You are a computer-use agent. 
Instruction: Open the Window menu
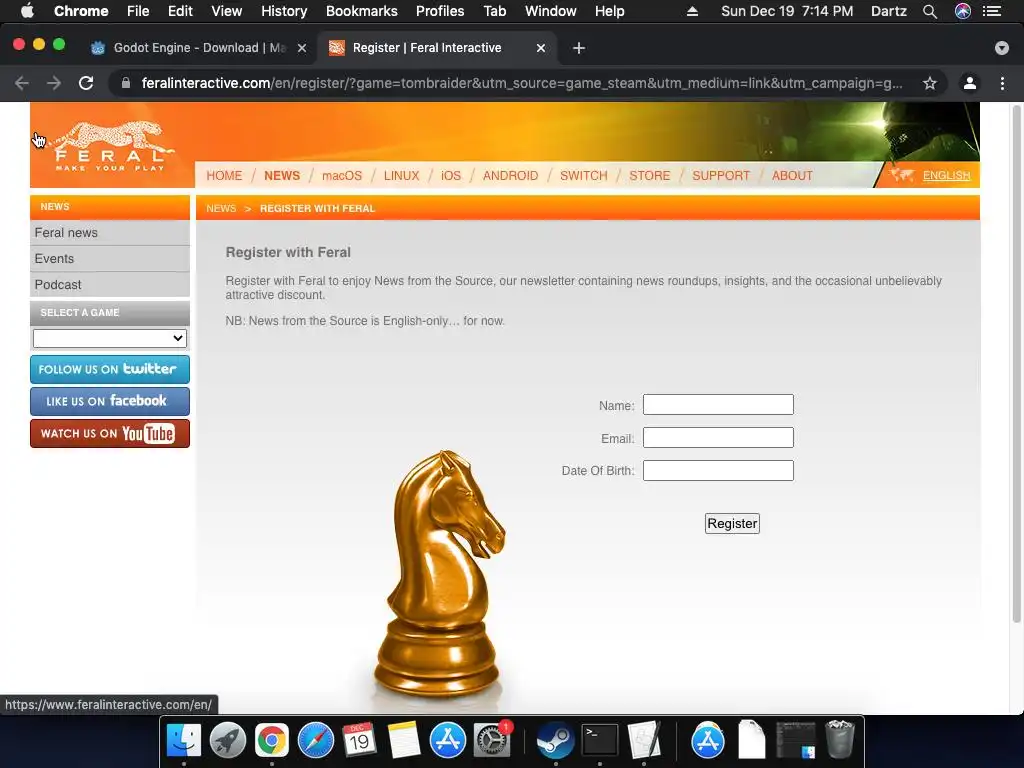pyautogui.click(x=551, y=11)
